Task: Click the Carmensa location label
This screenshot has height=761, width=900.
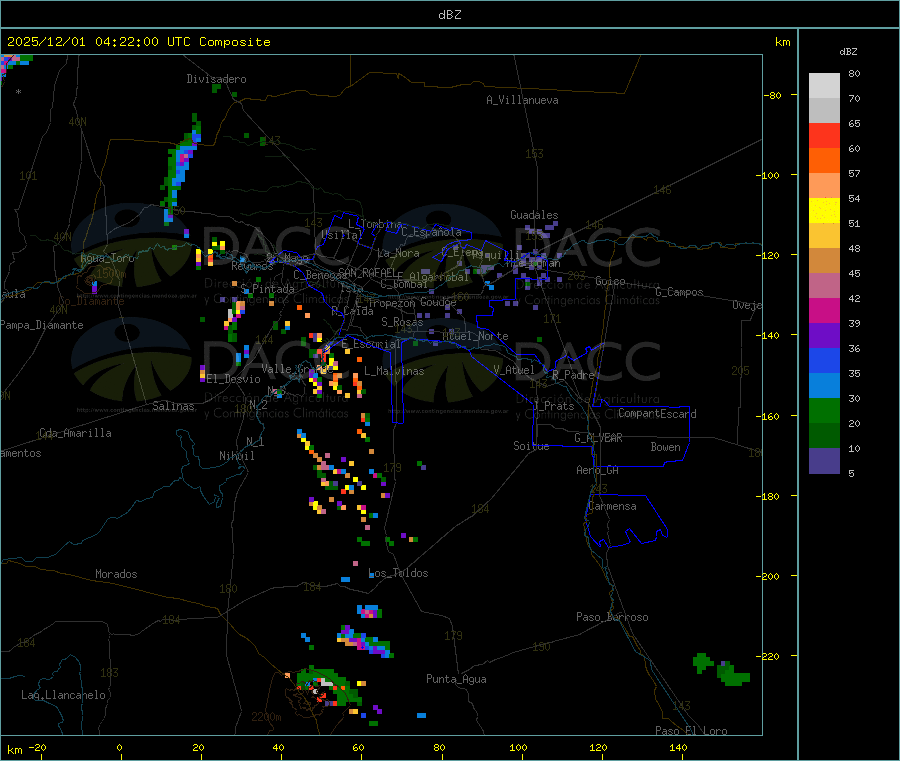Action: click(x=612, y=506)
